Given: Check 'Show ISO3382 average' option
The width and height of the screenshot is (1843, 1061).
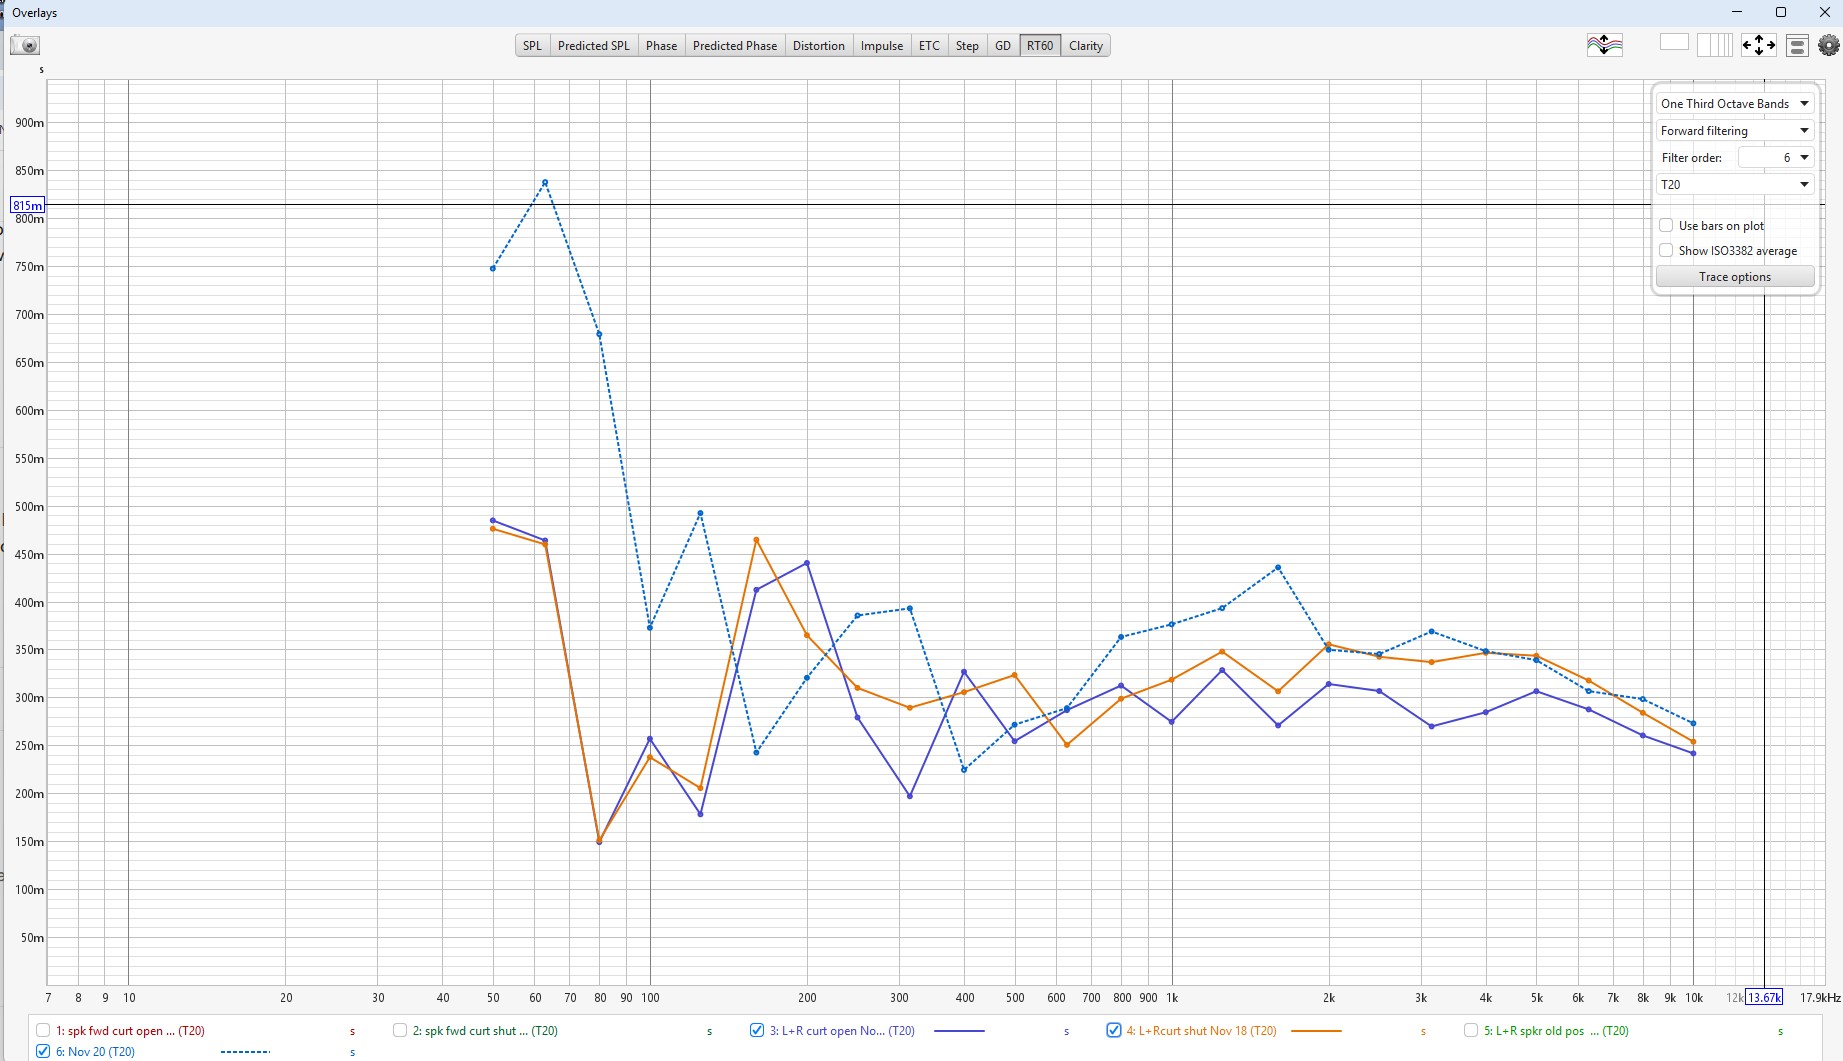Looking at the screenshot, I should pos(1666,251).
